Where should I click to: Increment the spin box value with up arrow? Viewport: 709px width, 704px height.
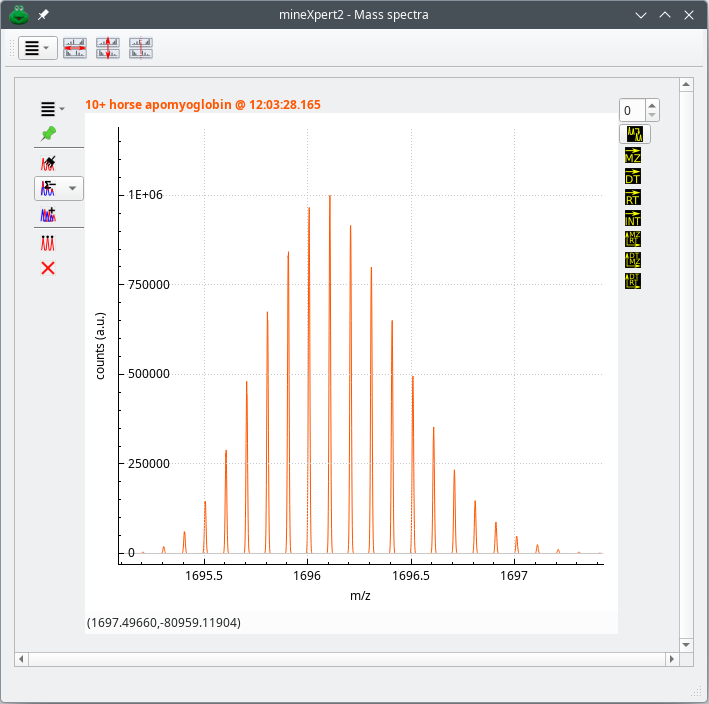coord(652,105)
